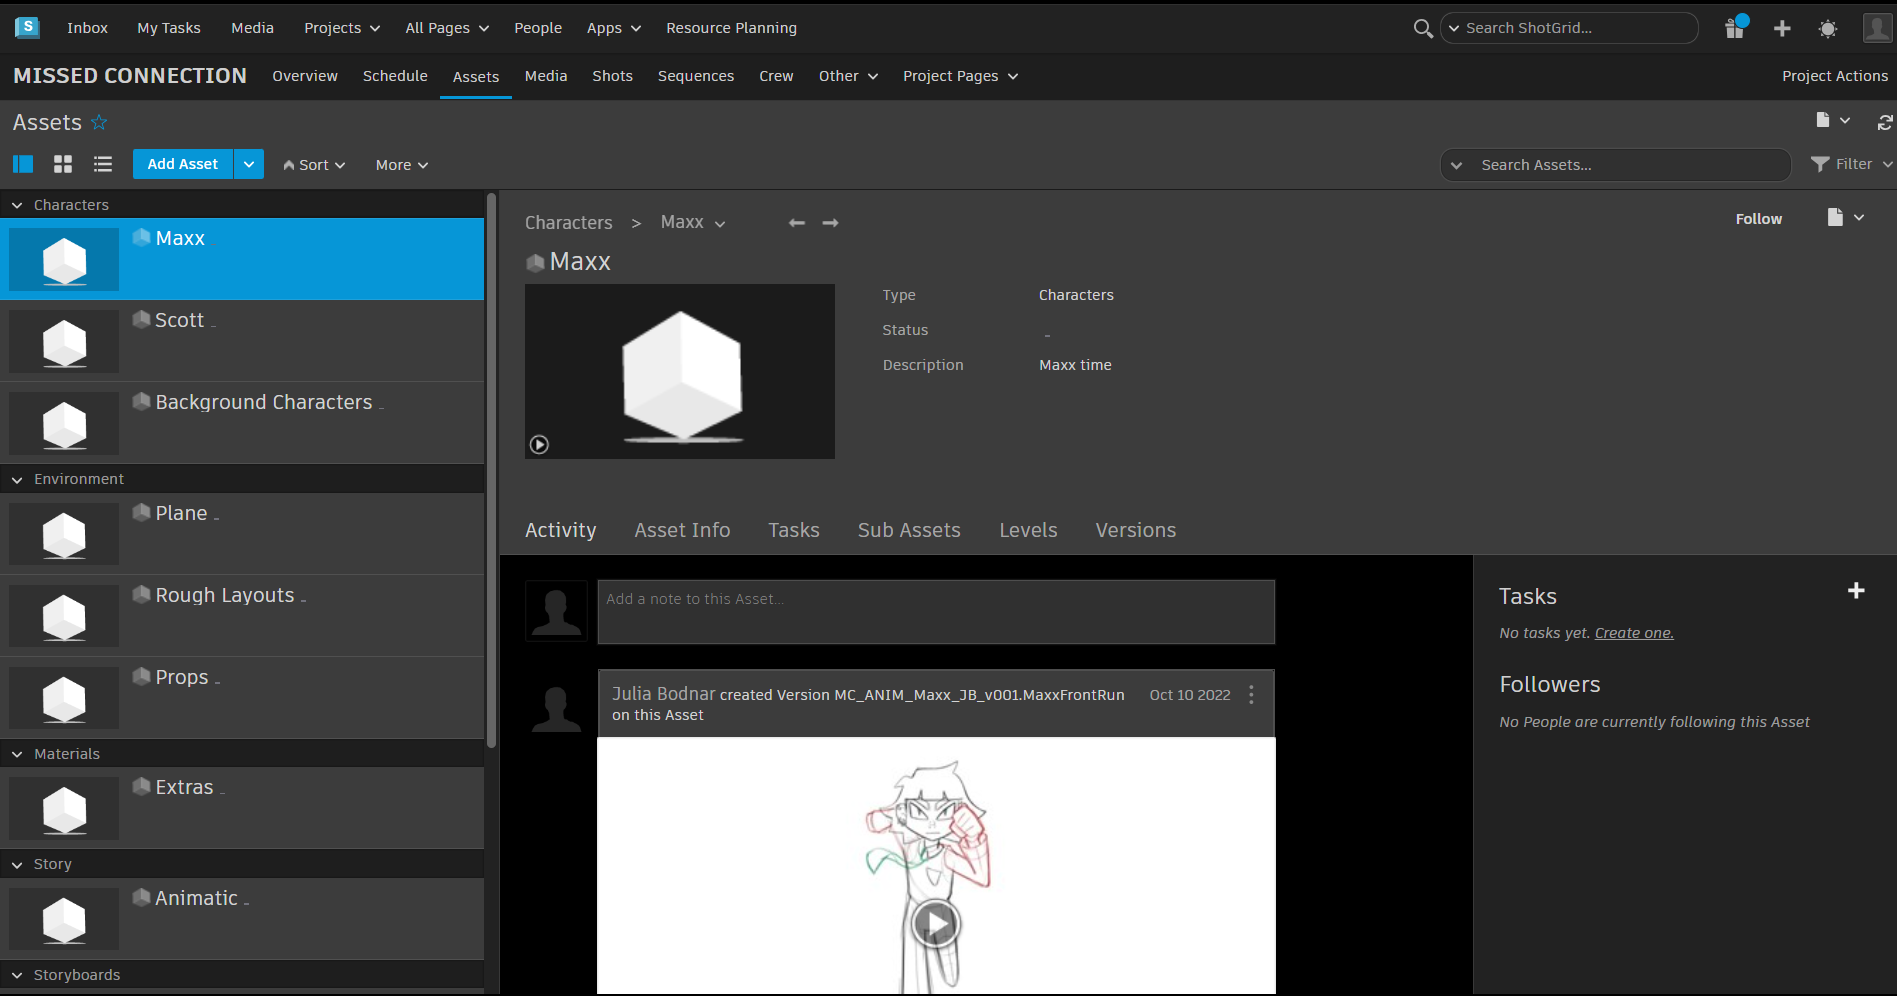Click the Filter funnel icon

(x=1820, y=164)
